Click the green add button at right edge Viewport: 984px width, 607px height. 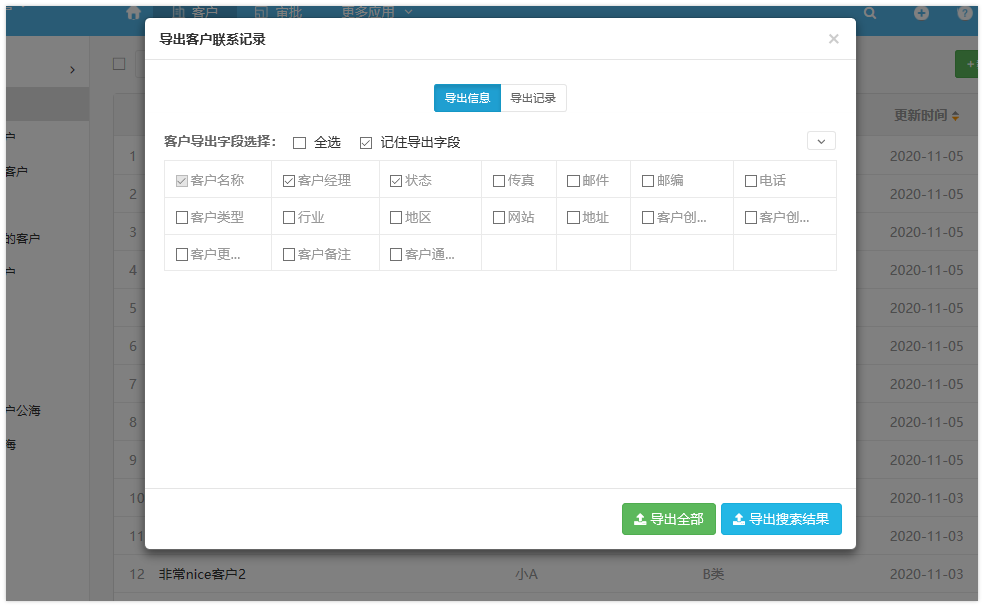[x=967, y=64]
